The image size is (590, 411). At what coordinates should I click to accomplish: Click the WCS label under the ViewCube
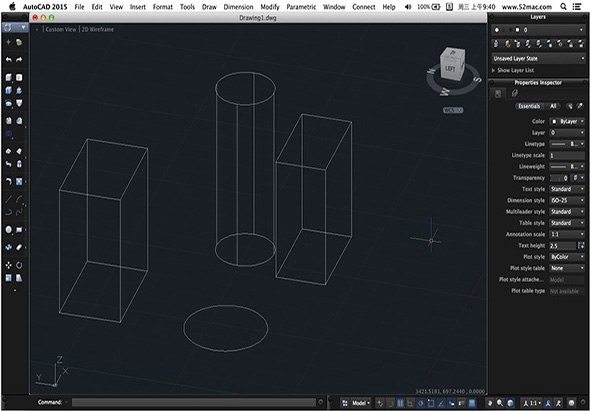click(453, 110)
